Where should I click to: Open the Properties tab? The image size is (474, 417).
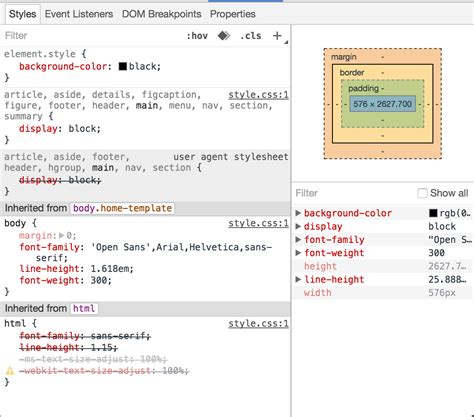point(233,14)
